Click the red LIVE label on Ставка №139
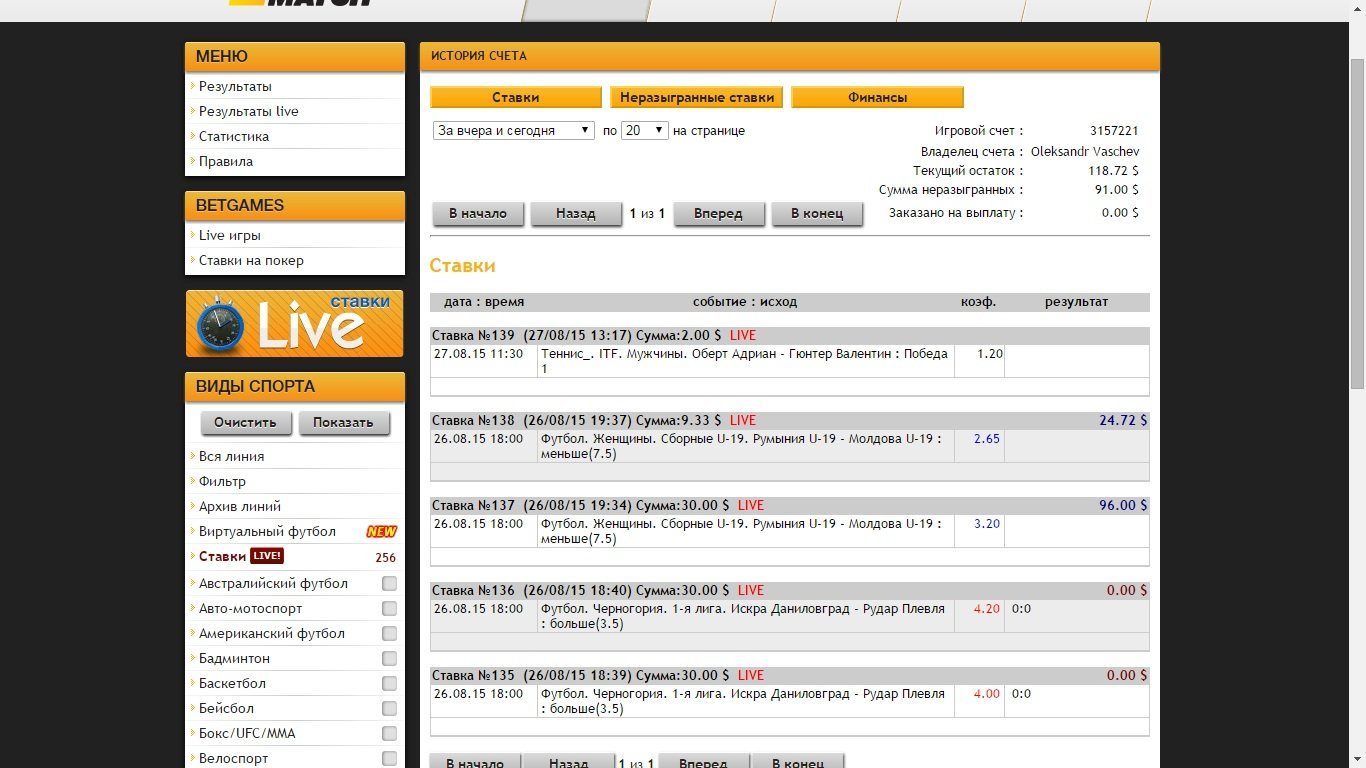1366x768 pixels. pos(743,335)
